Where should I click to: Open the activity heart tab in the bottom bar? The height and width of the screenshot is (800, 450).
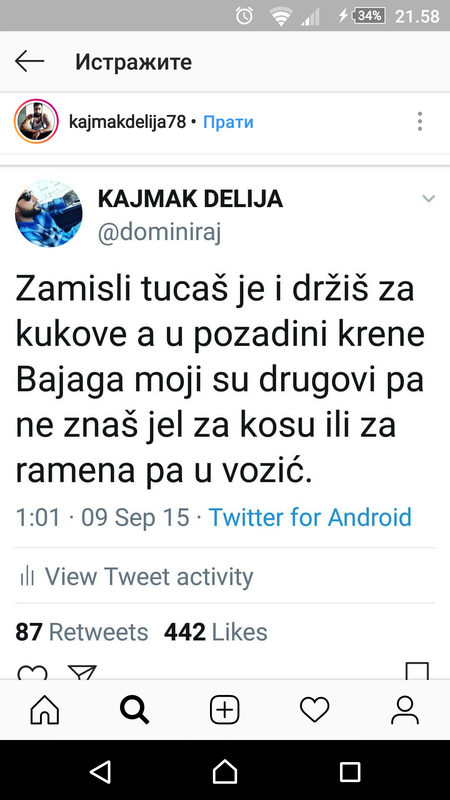[x=314, y=710]
